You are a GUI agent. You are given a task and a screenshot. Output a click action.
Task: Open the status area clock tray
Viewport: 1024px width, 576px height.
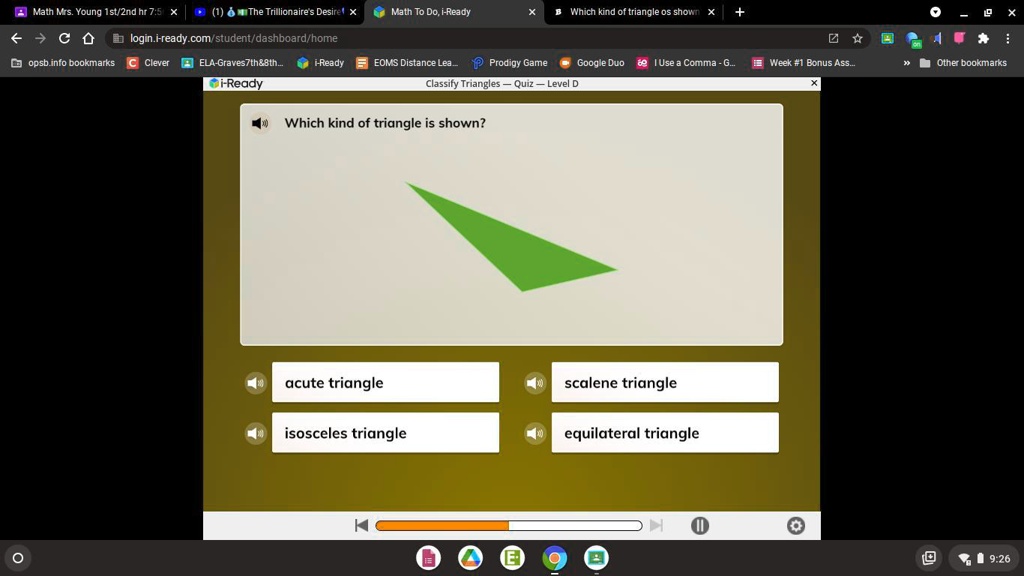tap(985, 558)
